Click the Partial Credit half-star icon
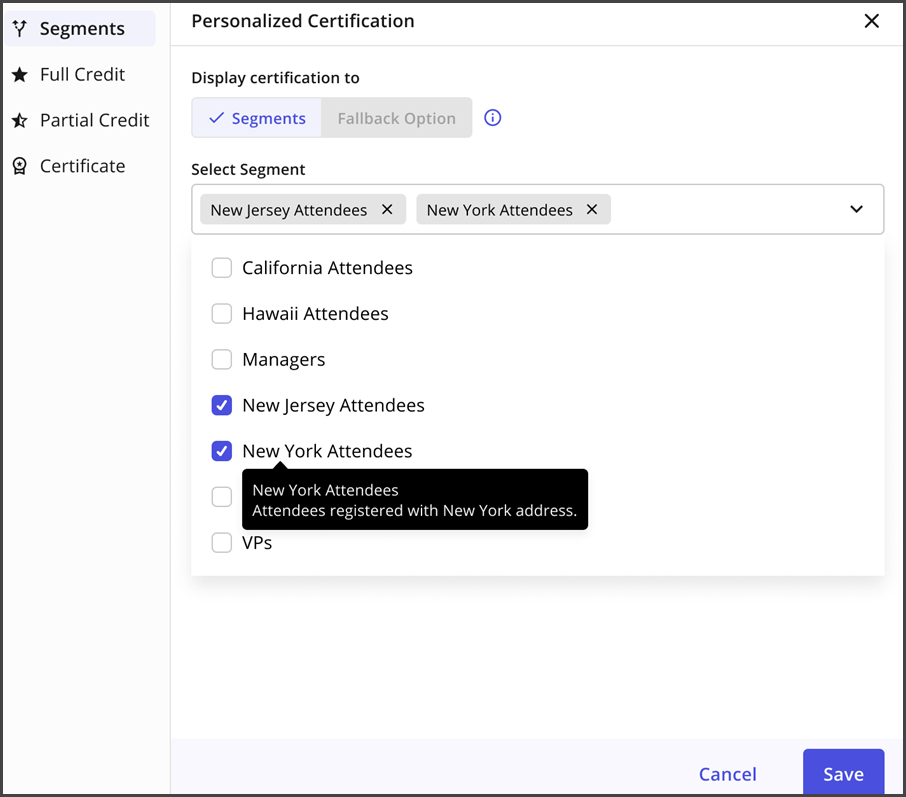 [20, 120]
